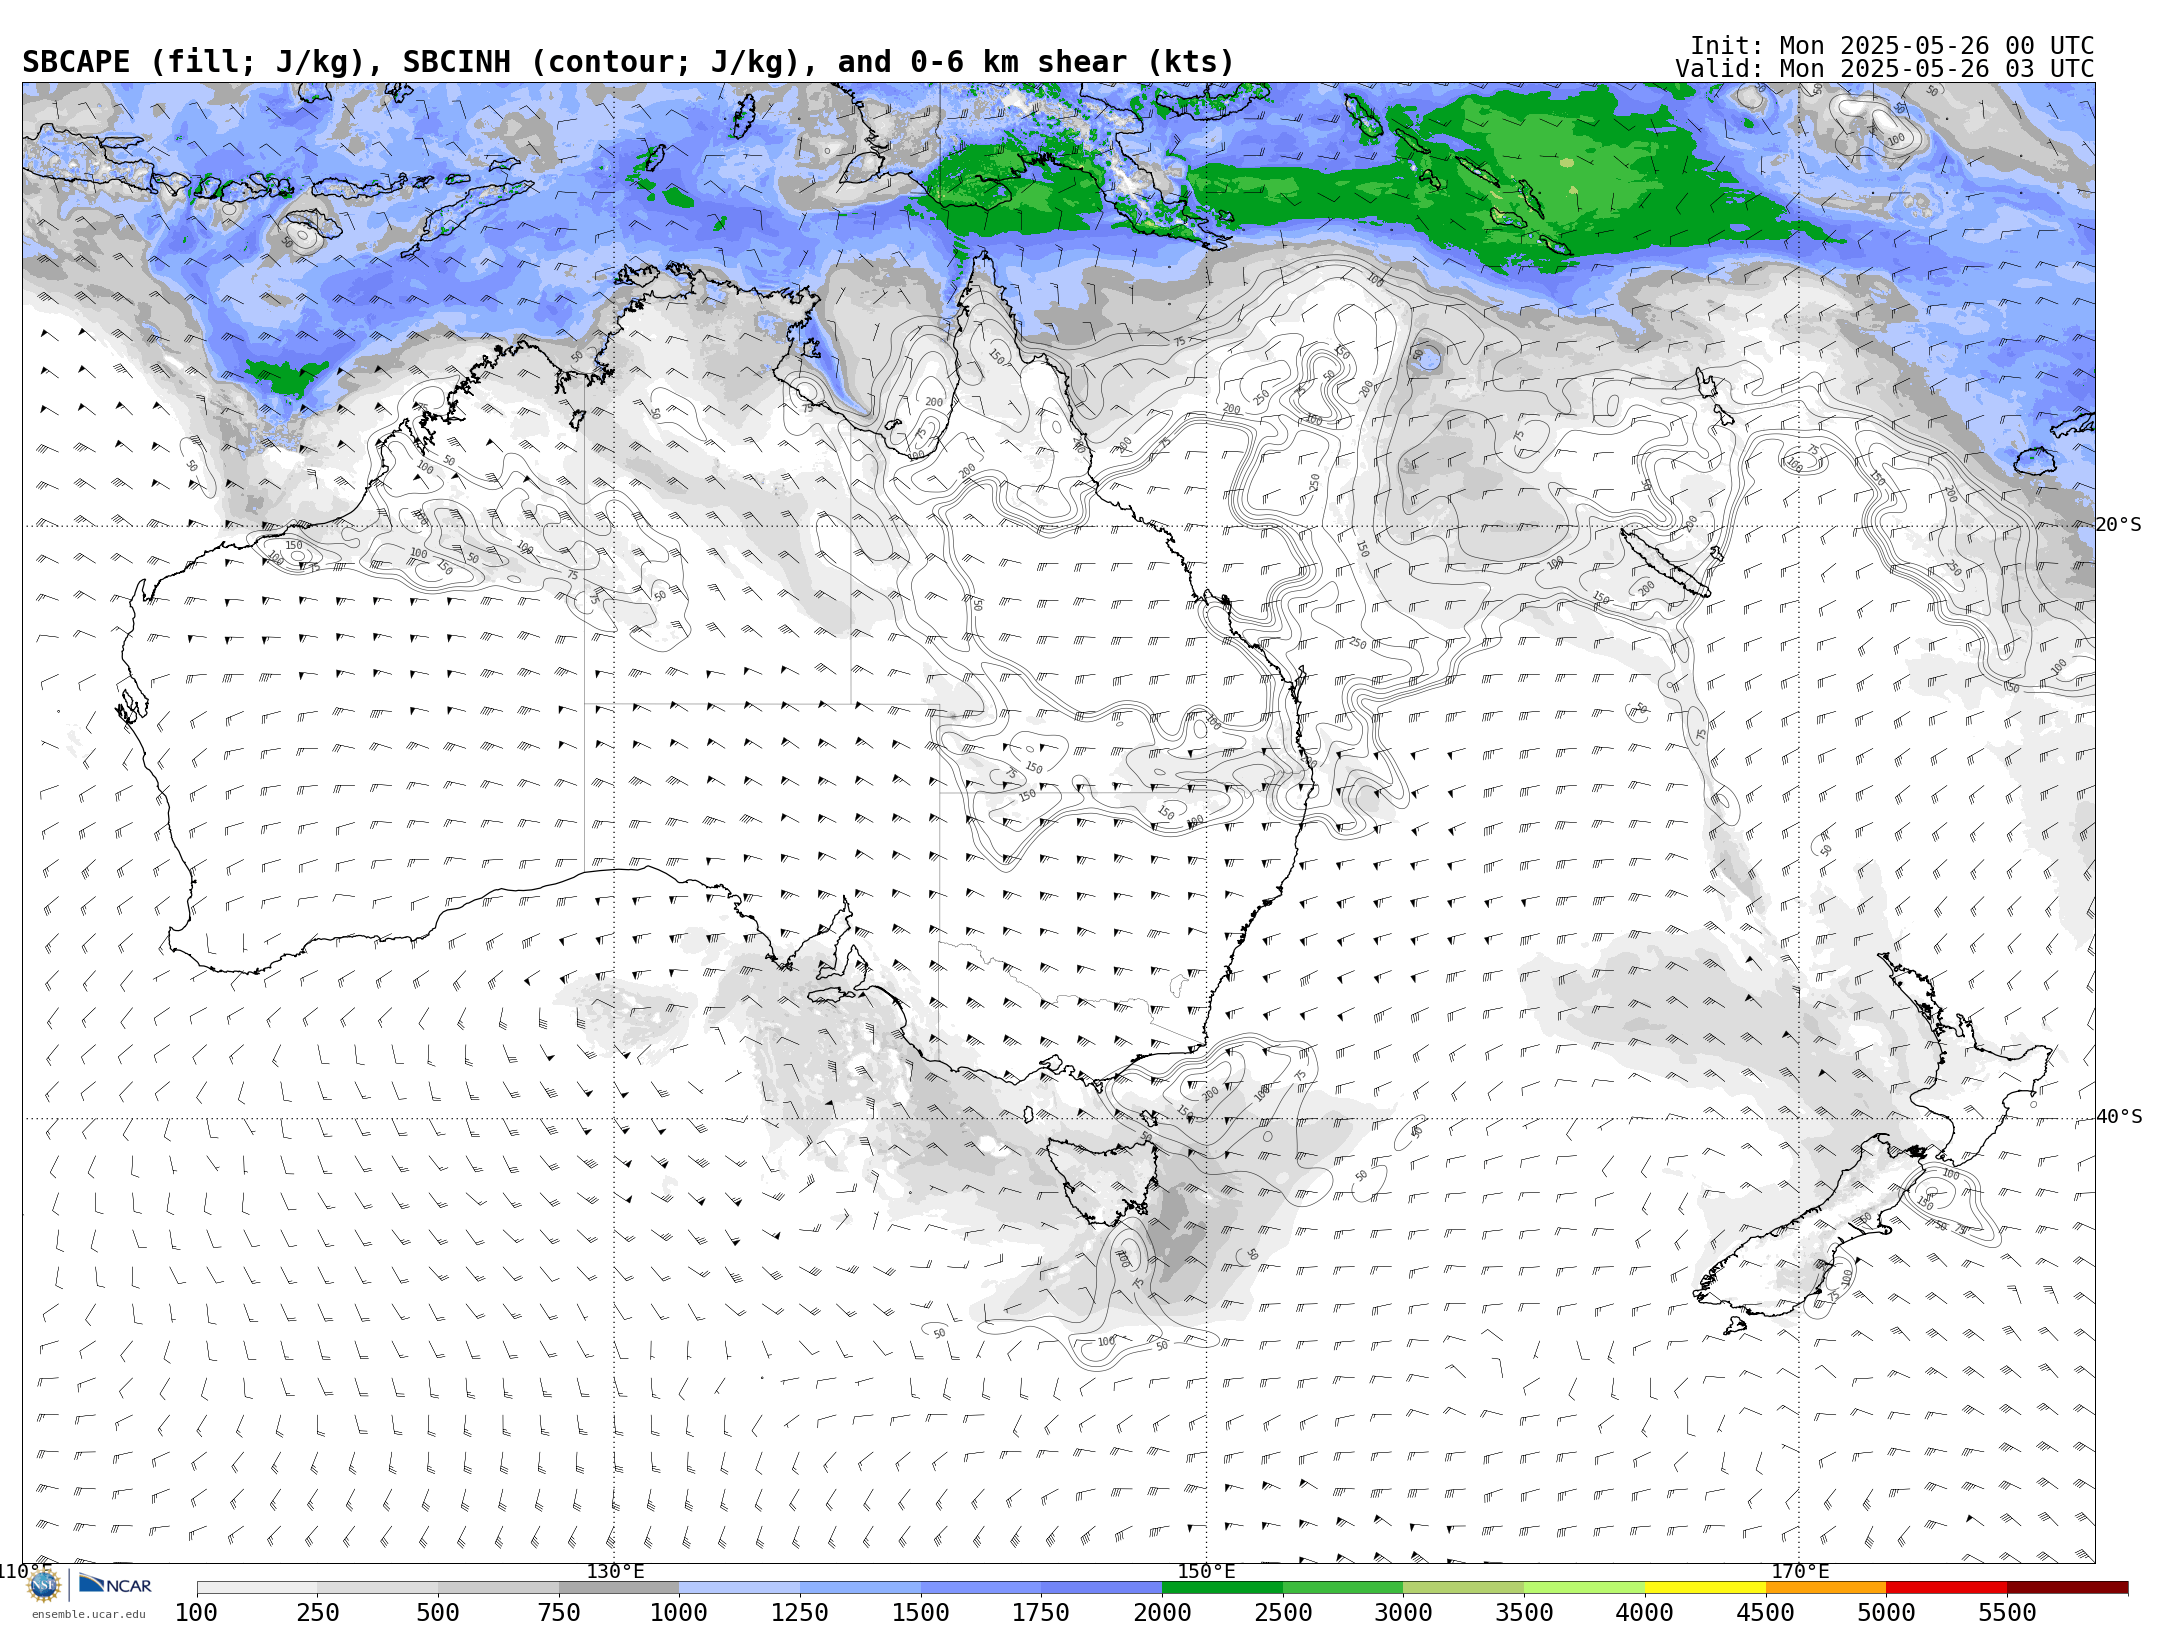The image size is (2160, 1626).
Task: Click the 130°E longitude label
Action: [615, 1571]
